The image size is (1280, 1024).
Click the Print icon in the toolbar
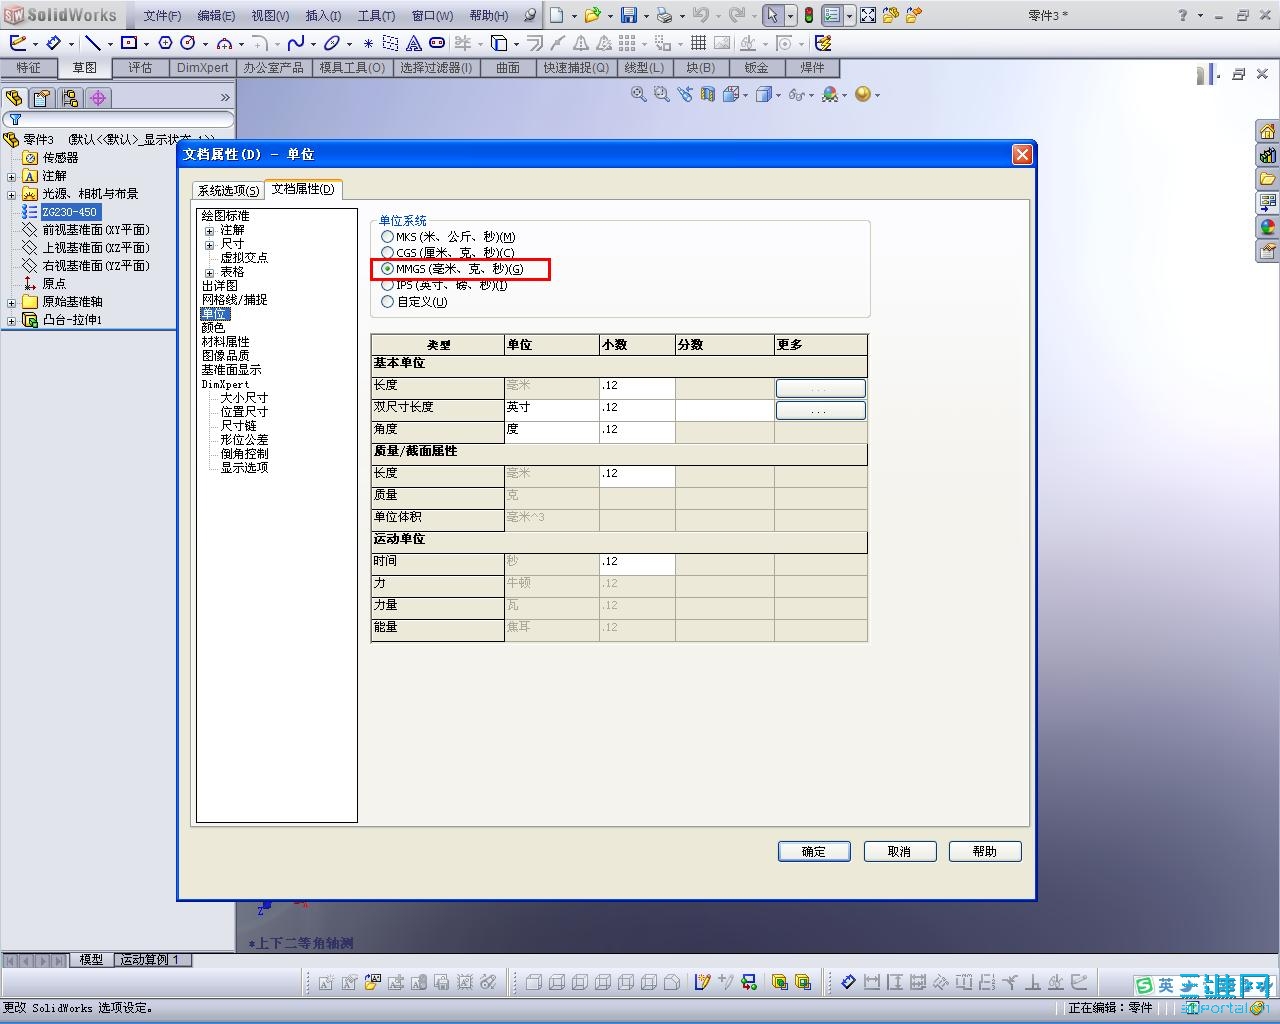664,15
